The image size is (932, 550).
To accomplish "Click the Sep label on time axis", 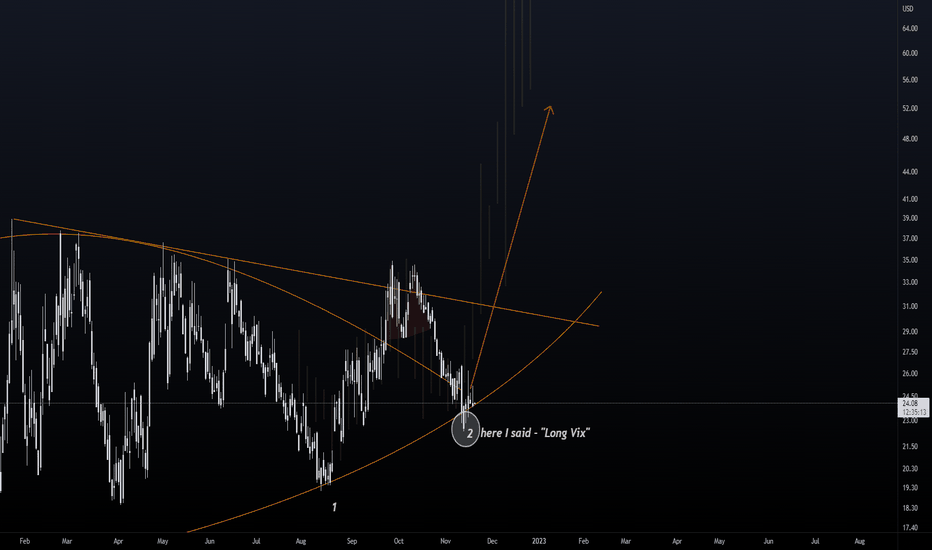I will pyautogui.click(x=352, y=541).
